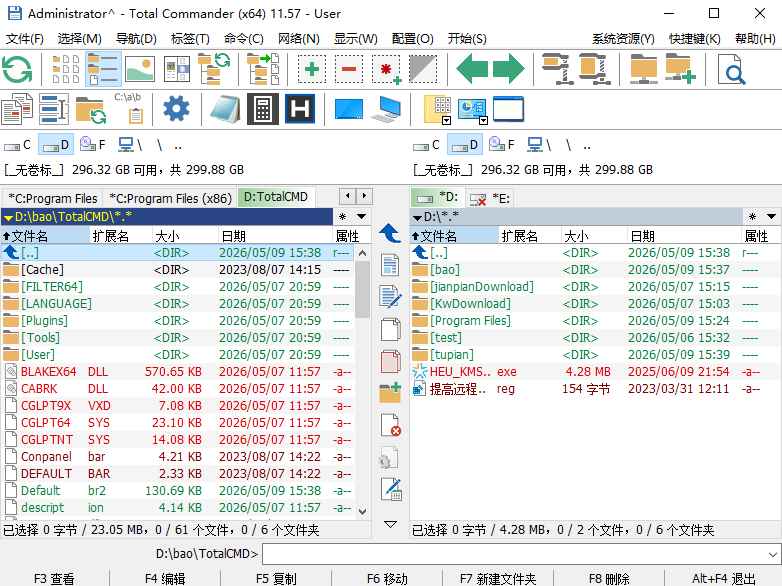The image size is (782, 586).
Task: Select BLAKEX64 DLL file row
Action: pos(178,372)
